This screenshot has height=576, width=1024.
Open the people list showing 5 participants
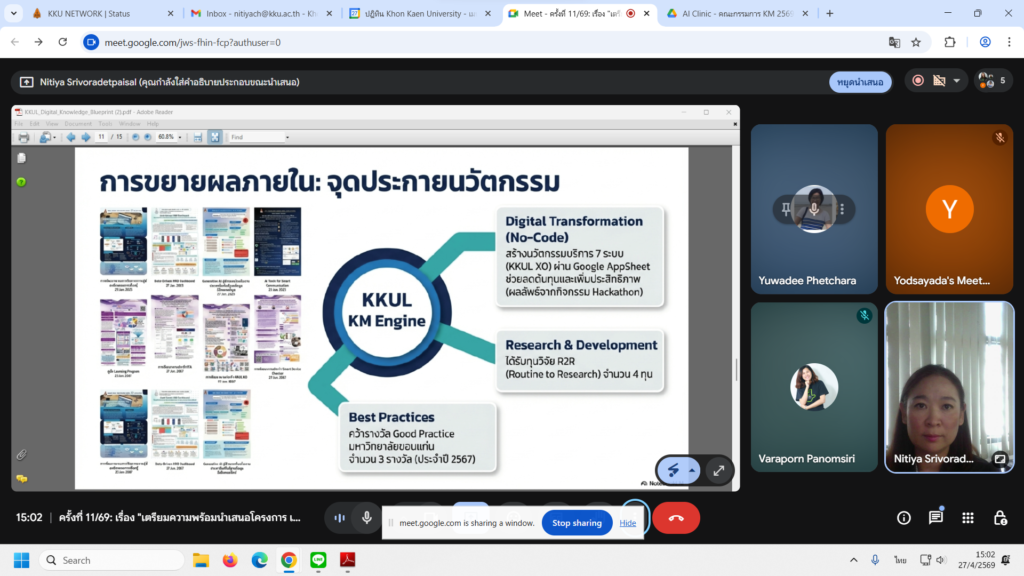tap(993, 81)
